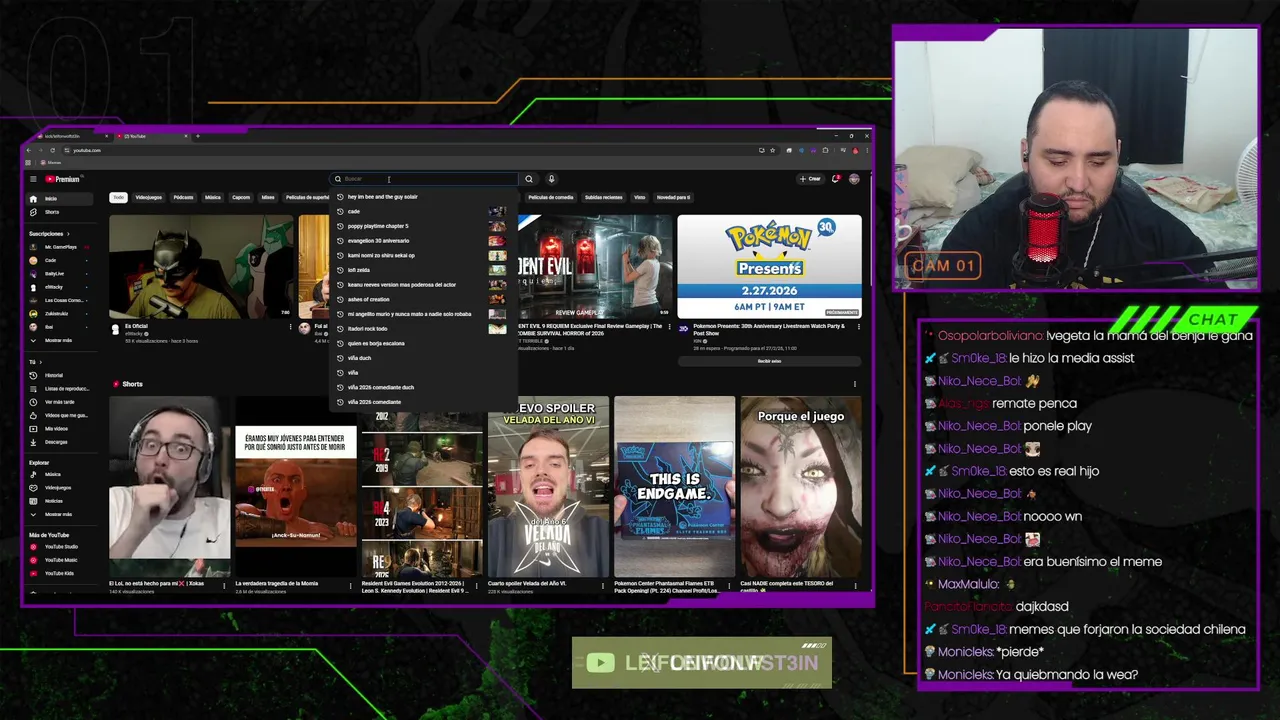Open Ver más tarde in sidebar
The image size is (1280, 720).
tap(60, 402)
